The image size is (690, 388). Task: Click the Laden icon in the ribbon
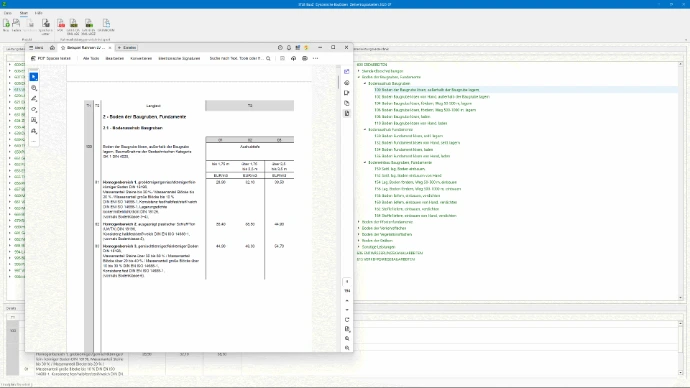tap(16, 25)
